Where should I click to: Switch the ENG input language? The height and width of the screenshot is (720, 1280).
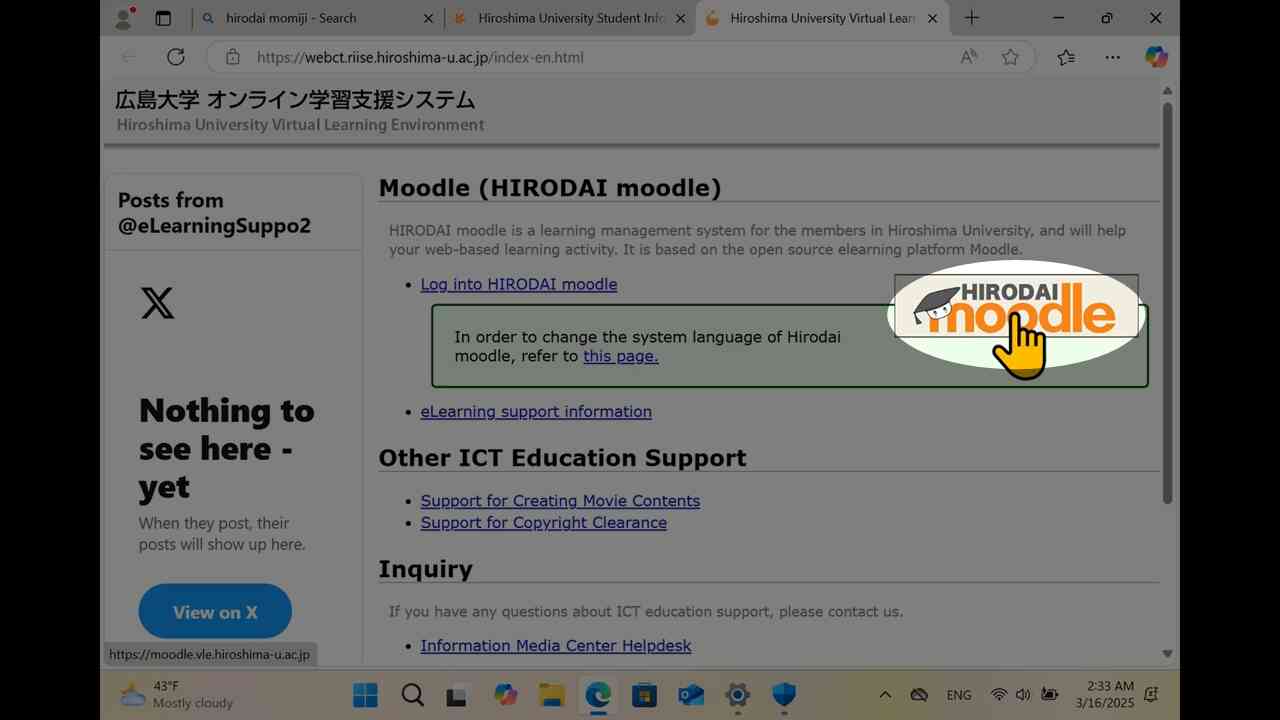pyautogui.click(x=959, y=695)
